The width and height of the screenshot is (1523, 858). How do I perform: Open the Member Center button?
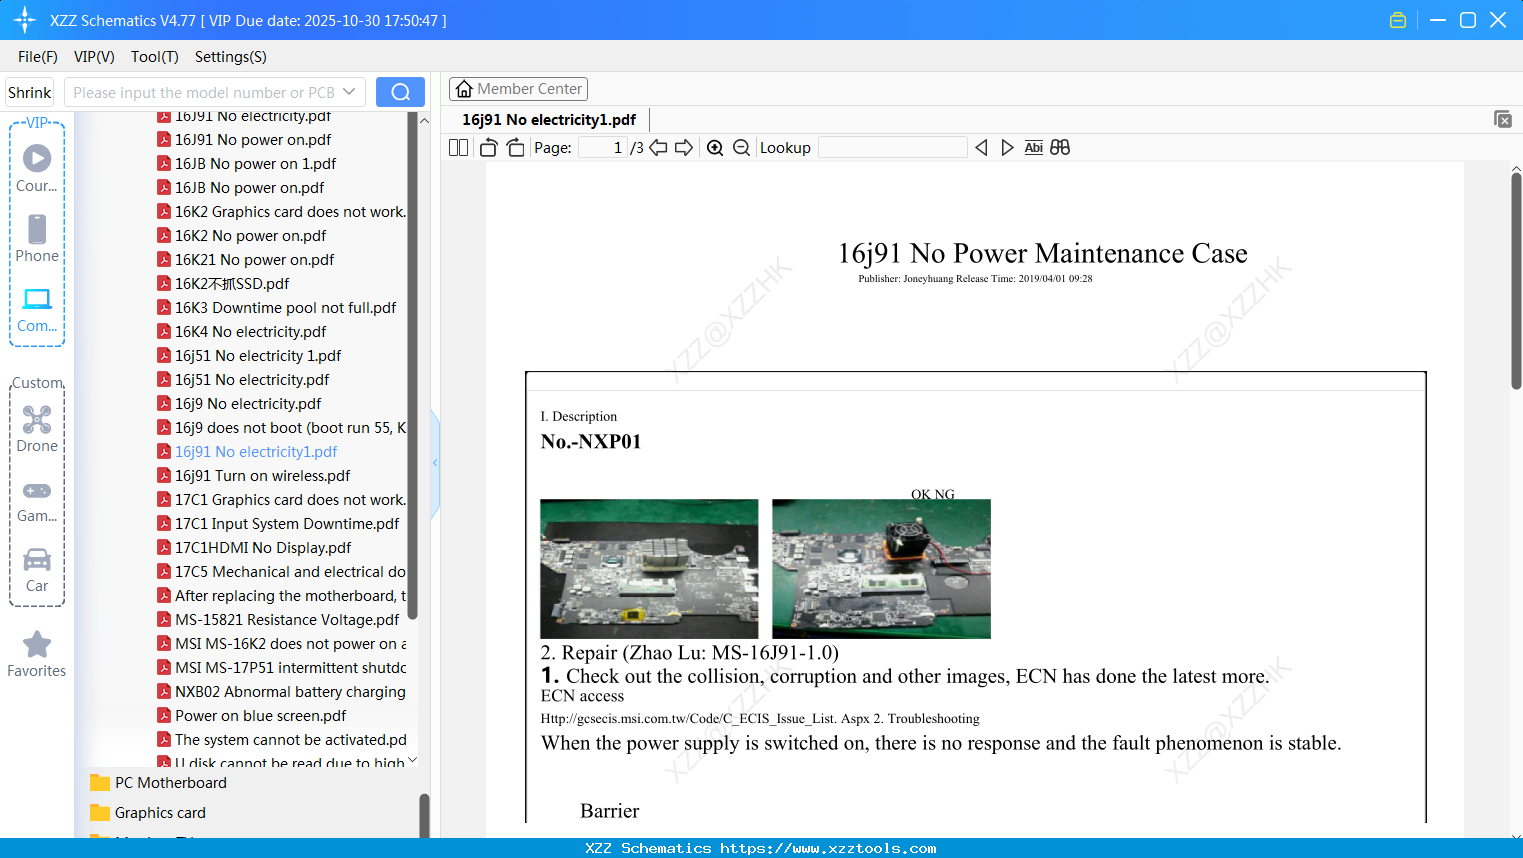point(518,89)
